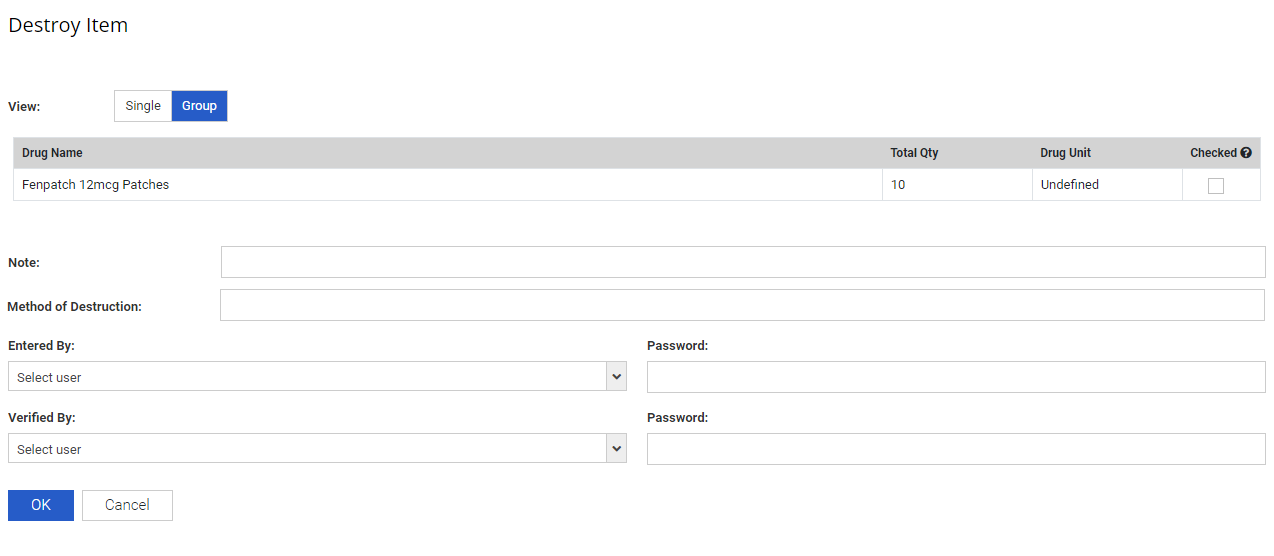The height and width of the screenshot is (556, 1274).
Task: Click the Verified By password field
Action: click(955, 449)
